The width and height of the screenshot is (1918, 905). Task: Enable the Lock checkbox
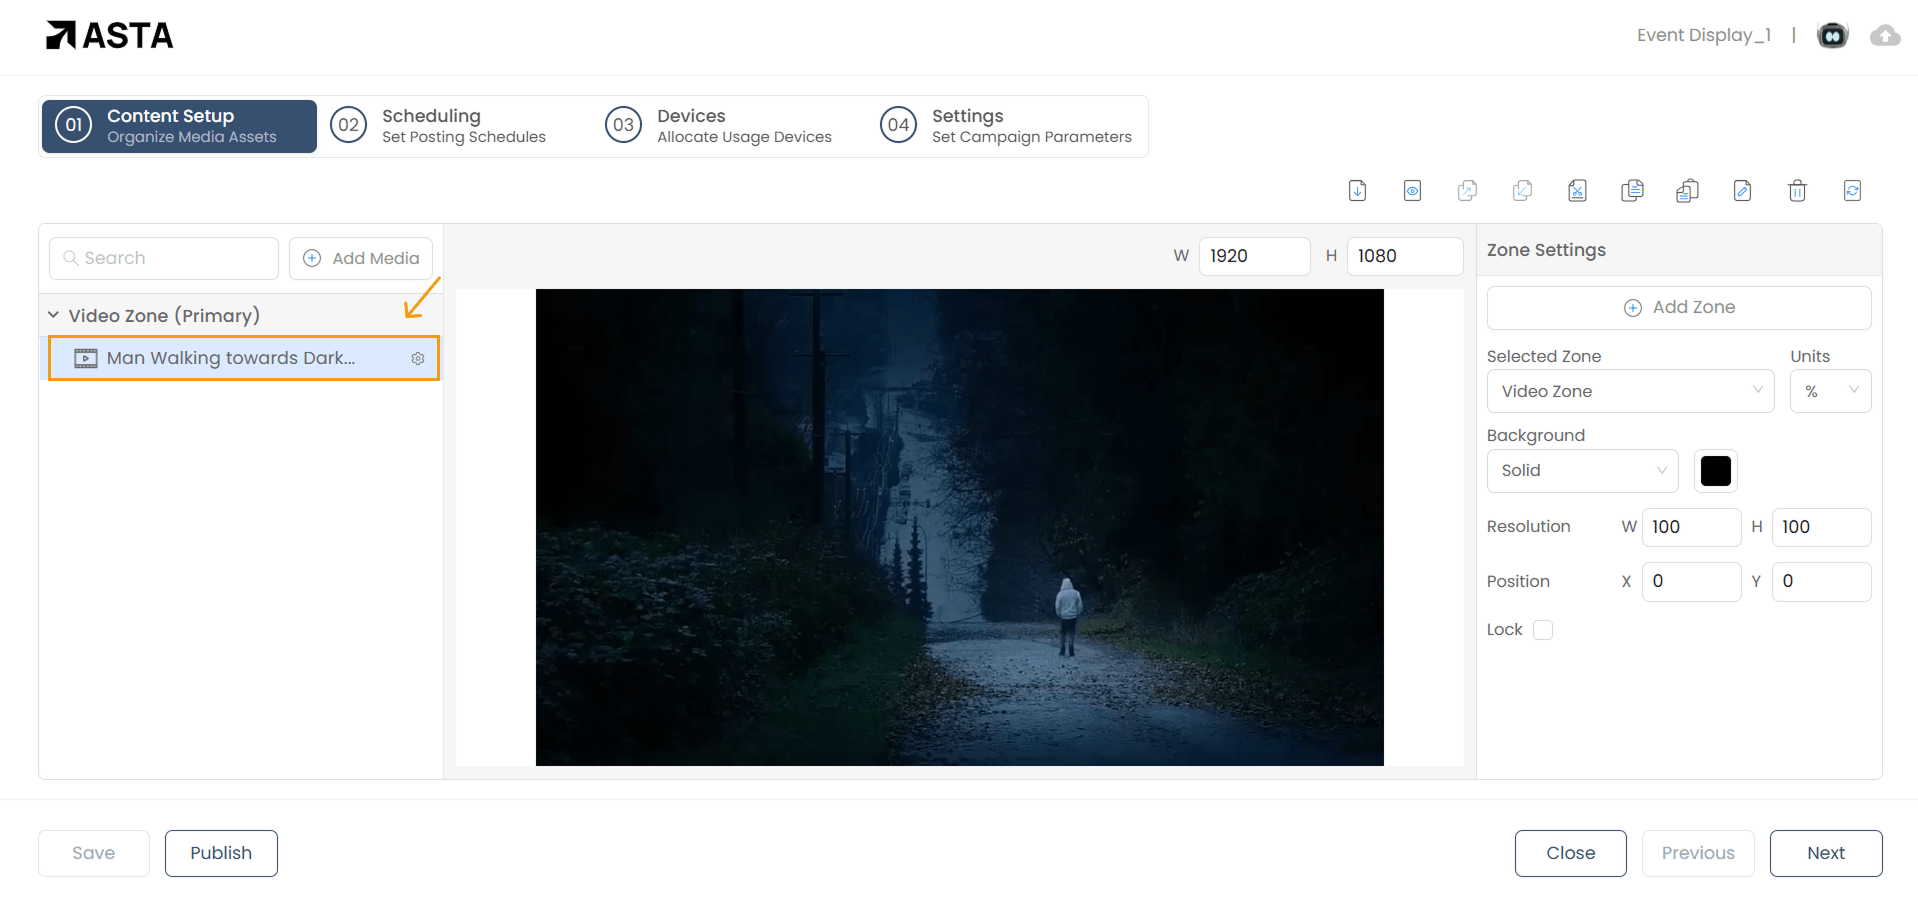coord(1543,629)
